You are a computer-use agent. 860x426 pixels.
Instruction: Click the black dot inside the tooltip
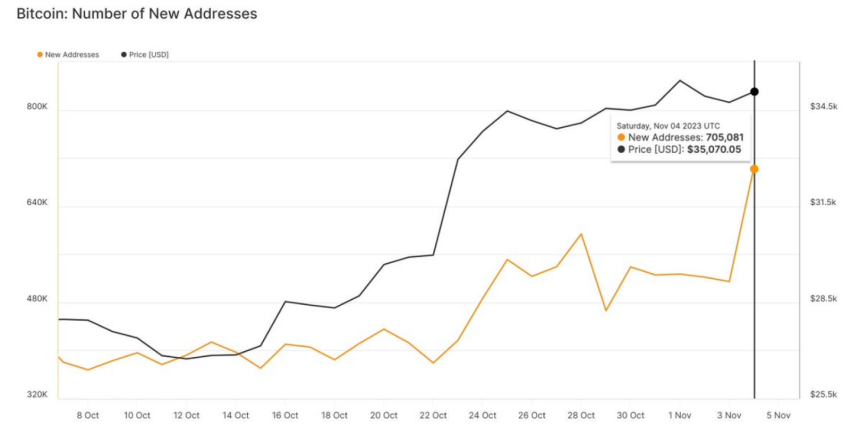(621, 149)
